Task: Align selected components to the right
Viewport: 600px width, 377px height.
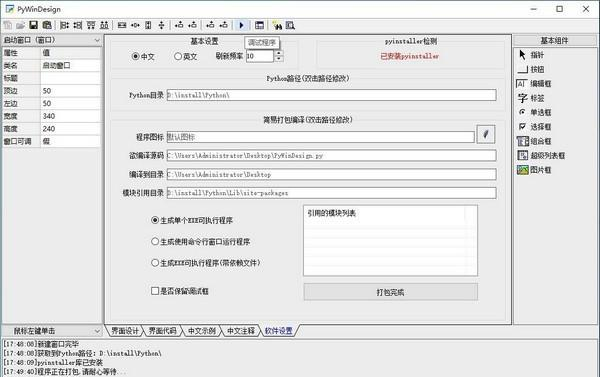Action: 78,25
